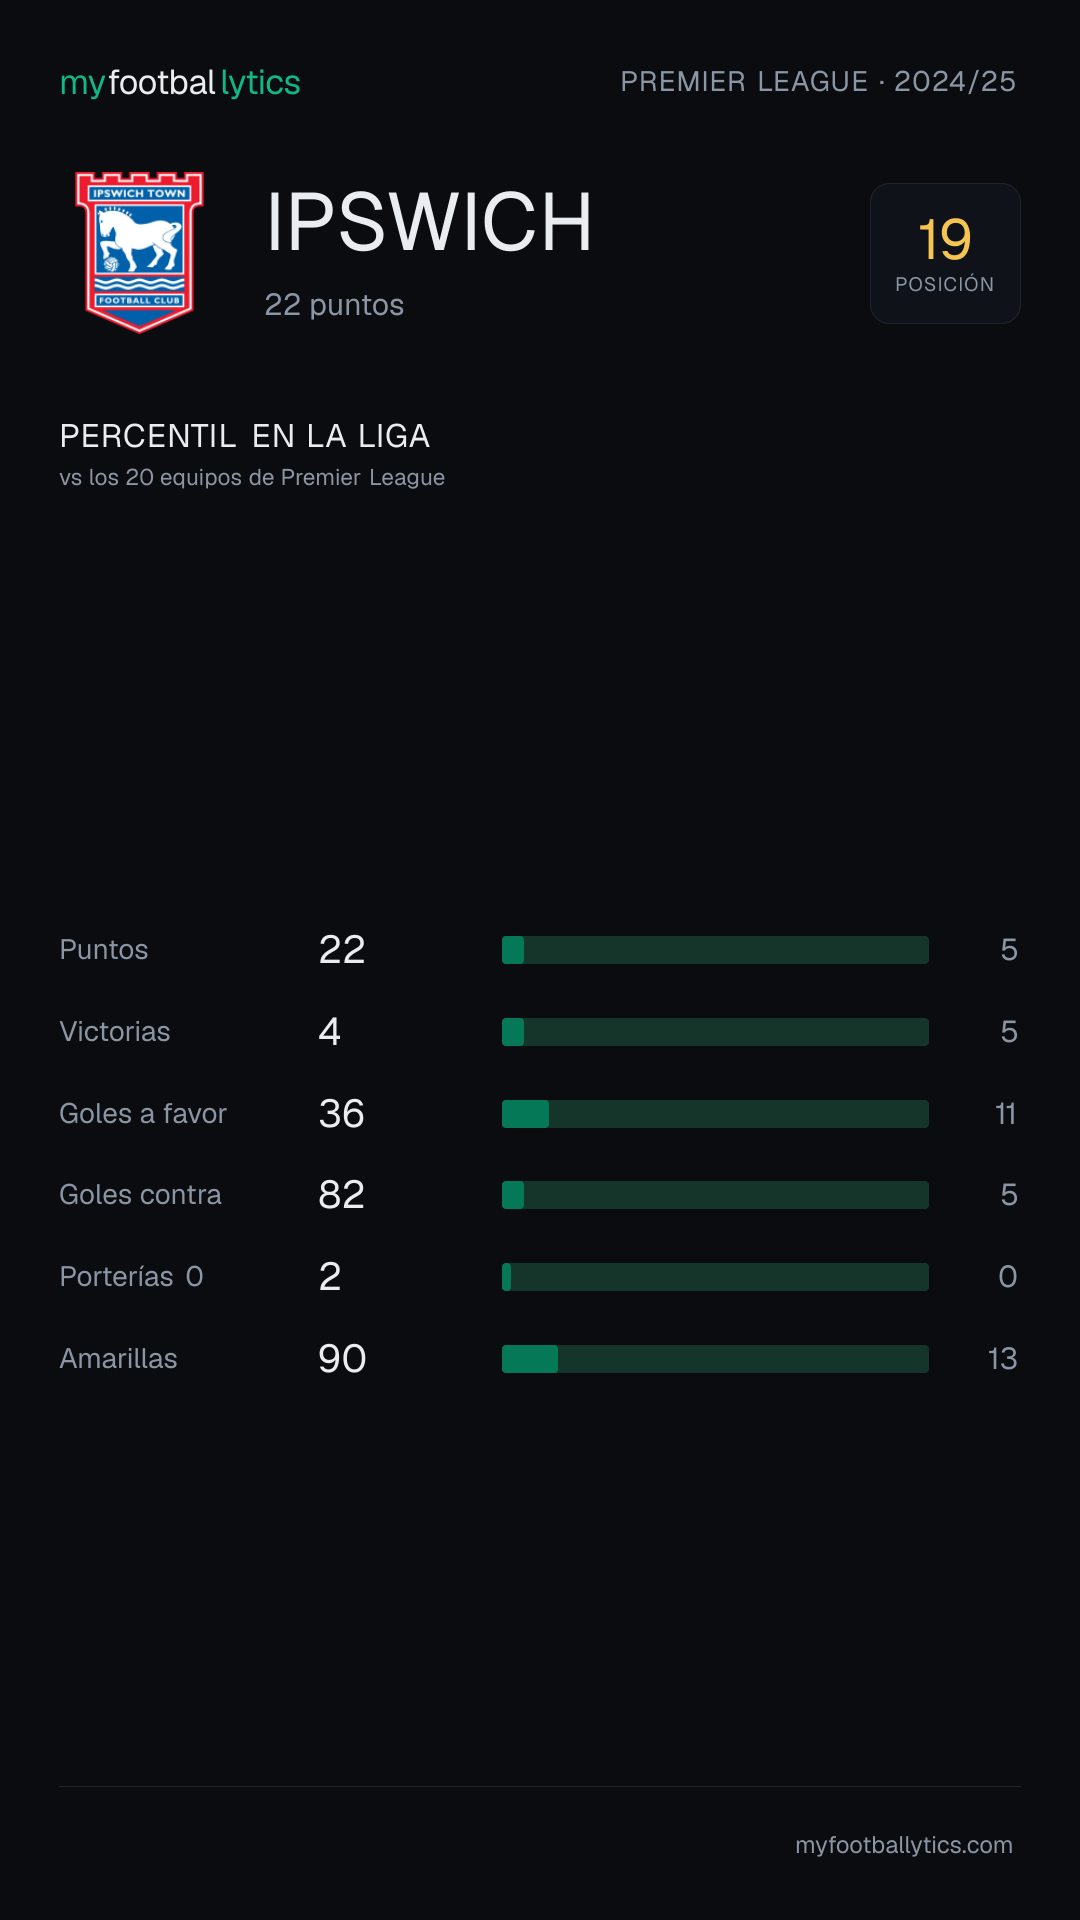Screen dimensions: 1080x1920
Task: Click the Goles contra value 82
Action: coord(342,1195)
